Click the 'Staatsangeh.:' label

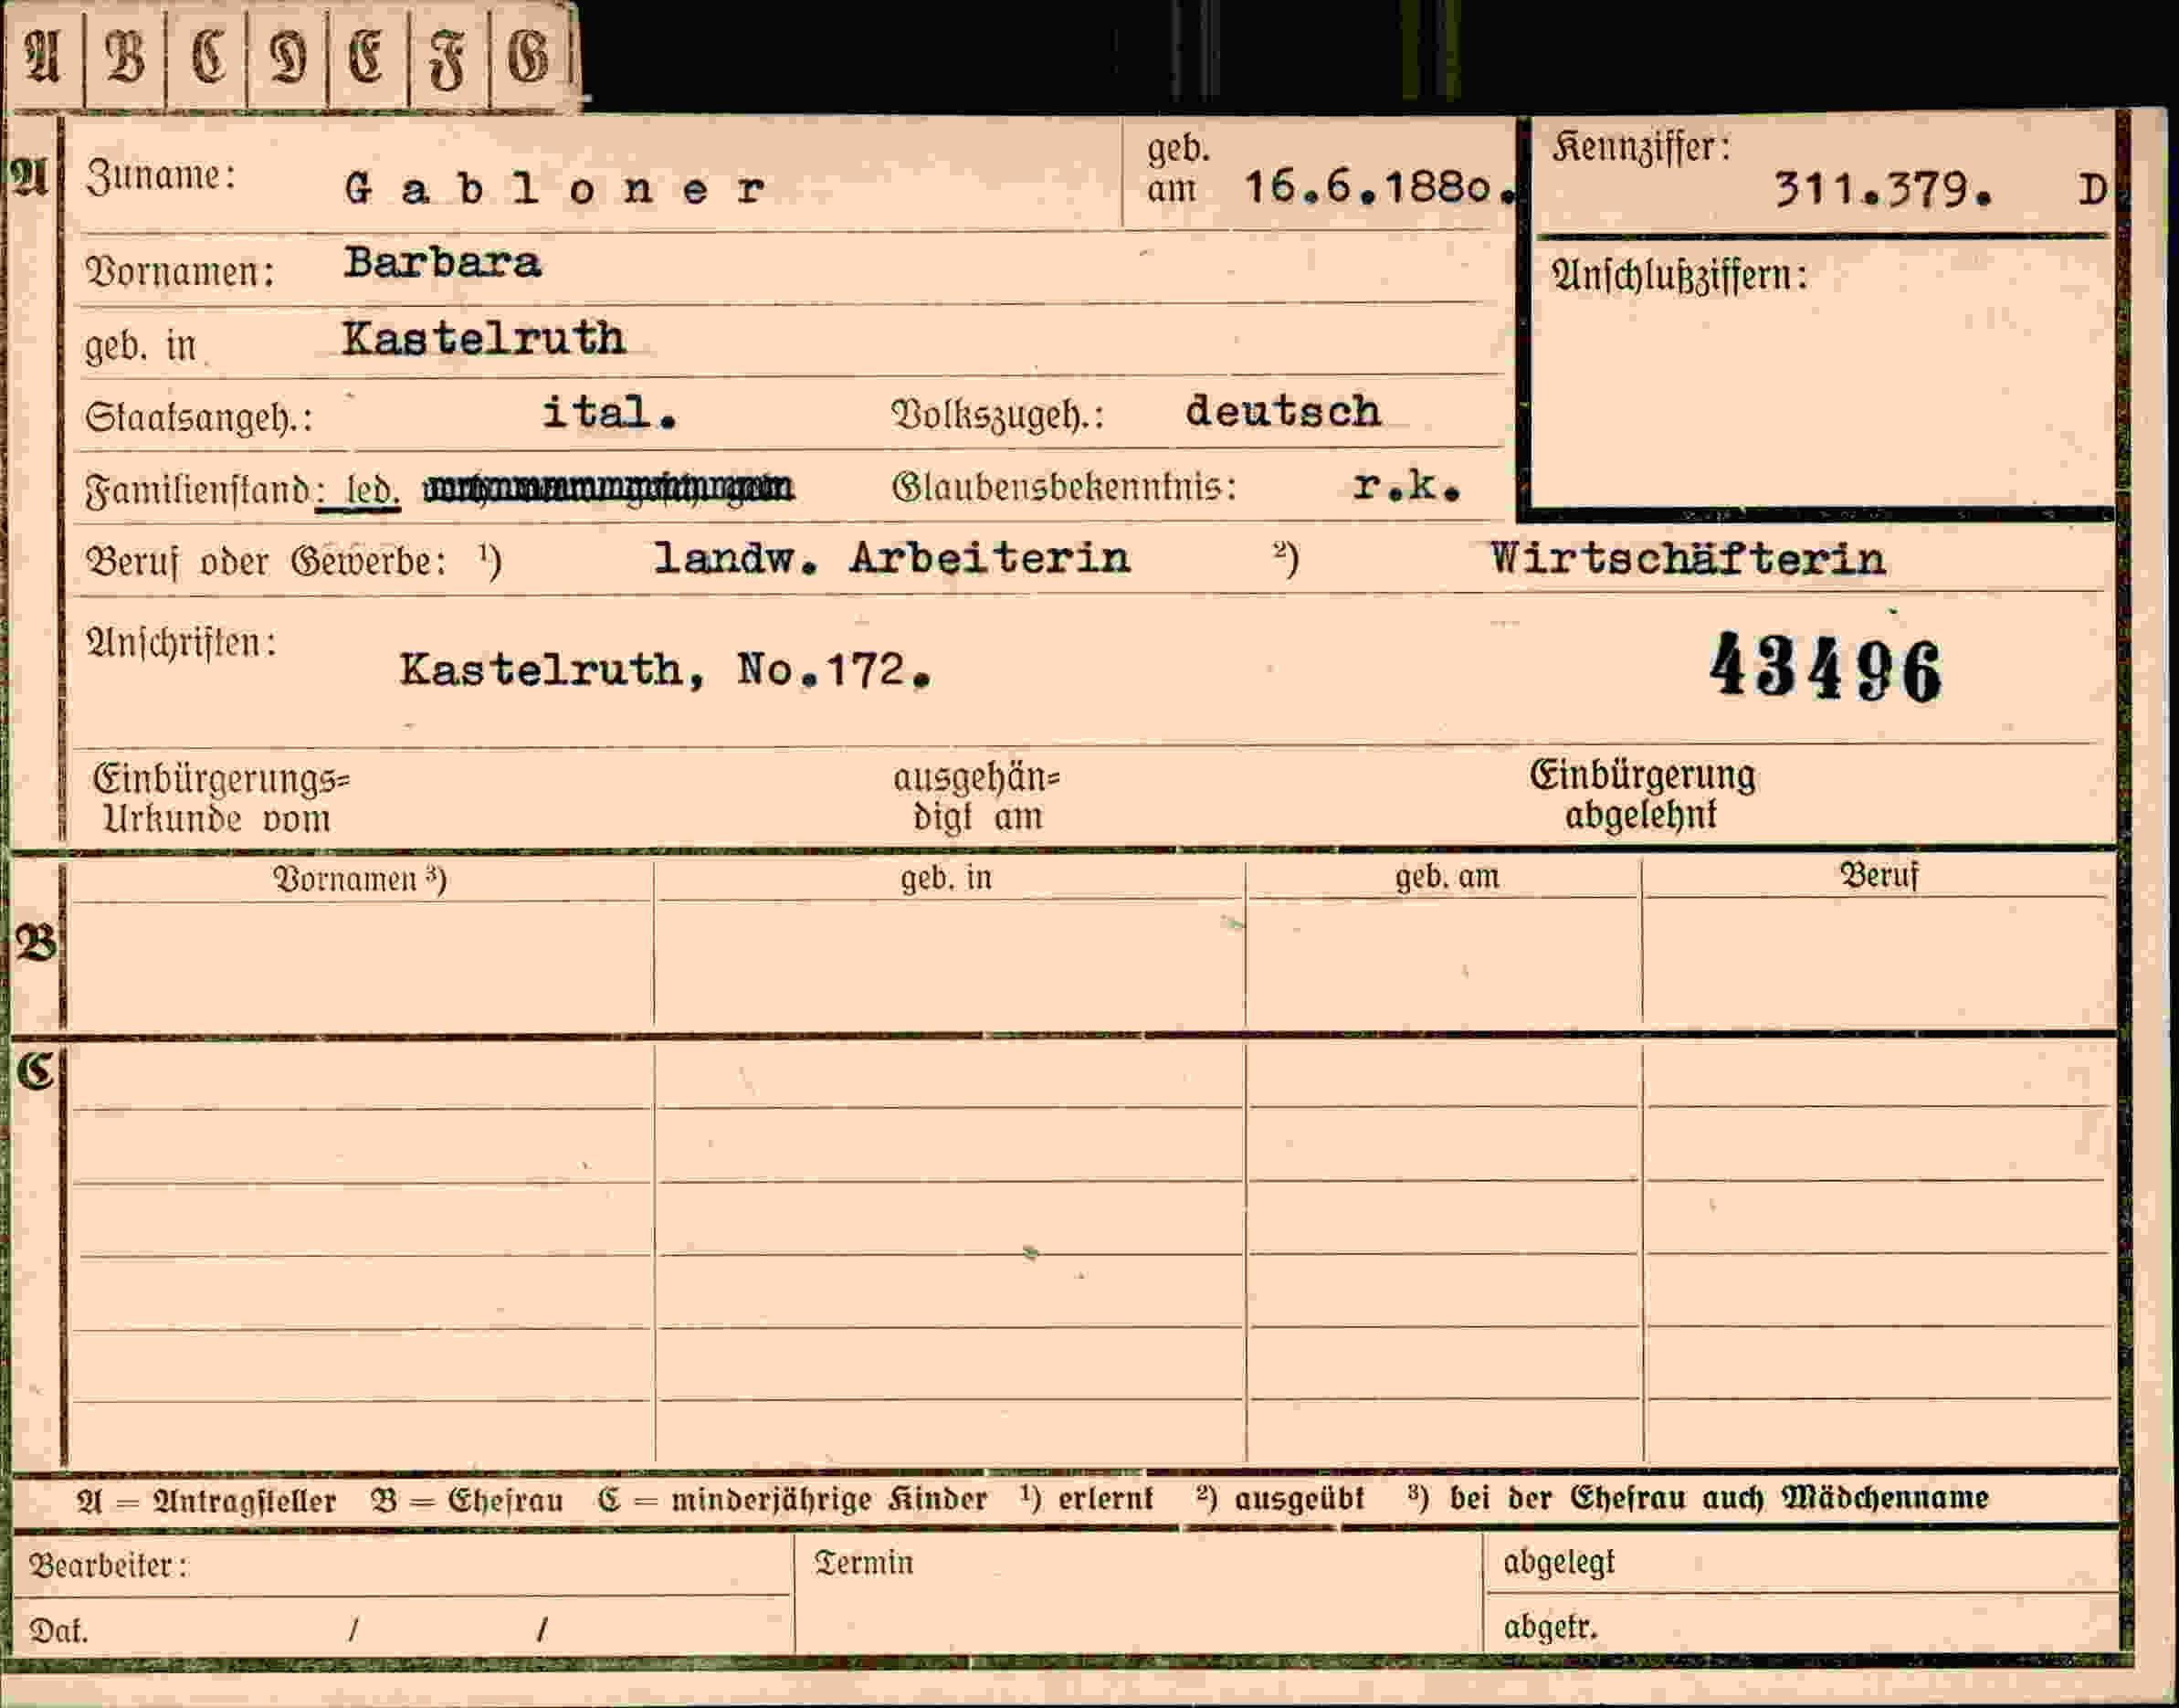[198, 417]
